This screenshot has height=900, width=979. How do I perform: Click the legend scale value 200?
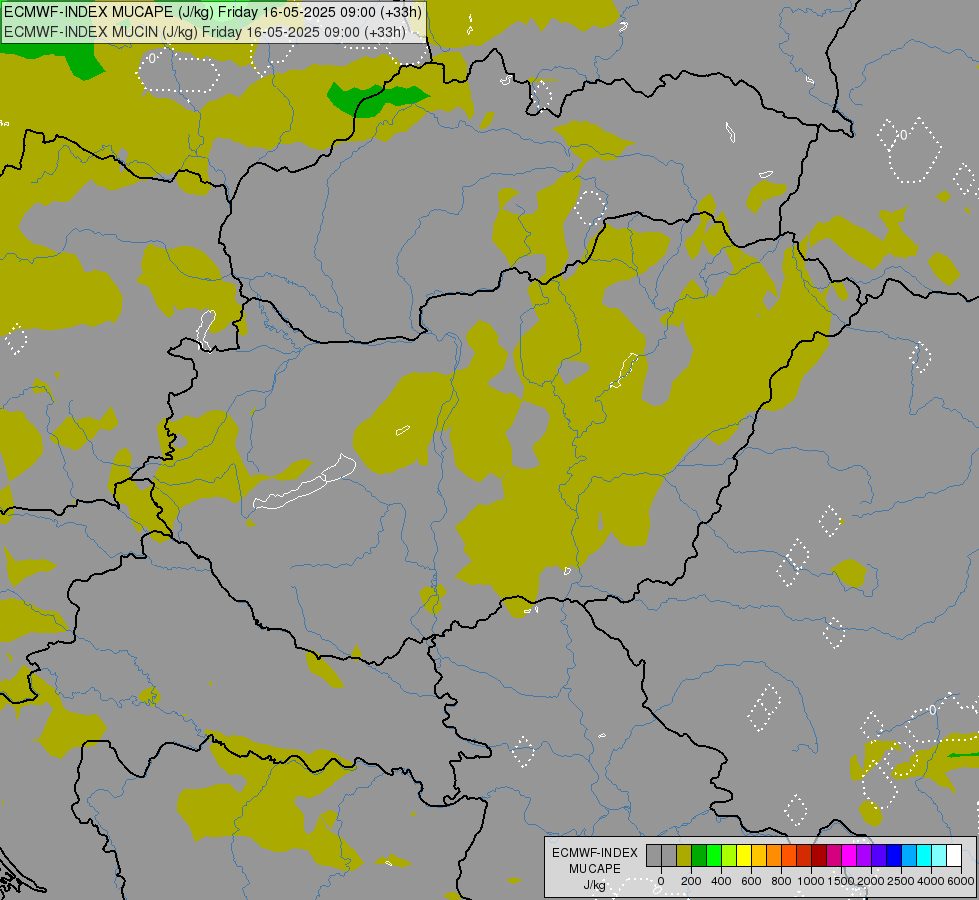pyautogui.click(x=691, y=881)
